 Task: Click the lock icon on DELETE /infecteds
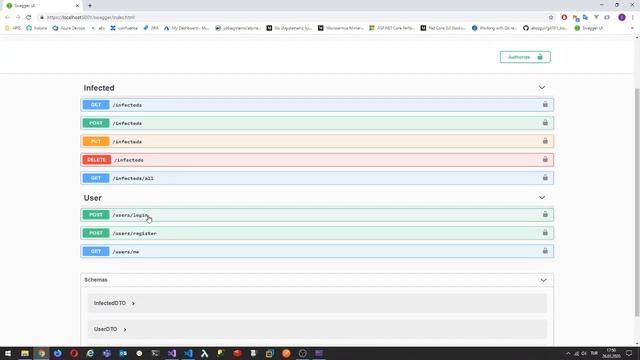[545, 160]
